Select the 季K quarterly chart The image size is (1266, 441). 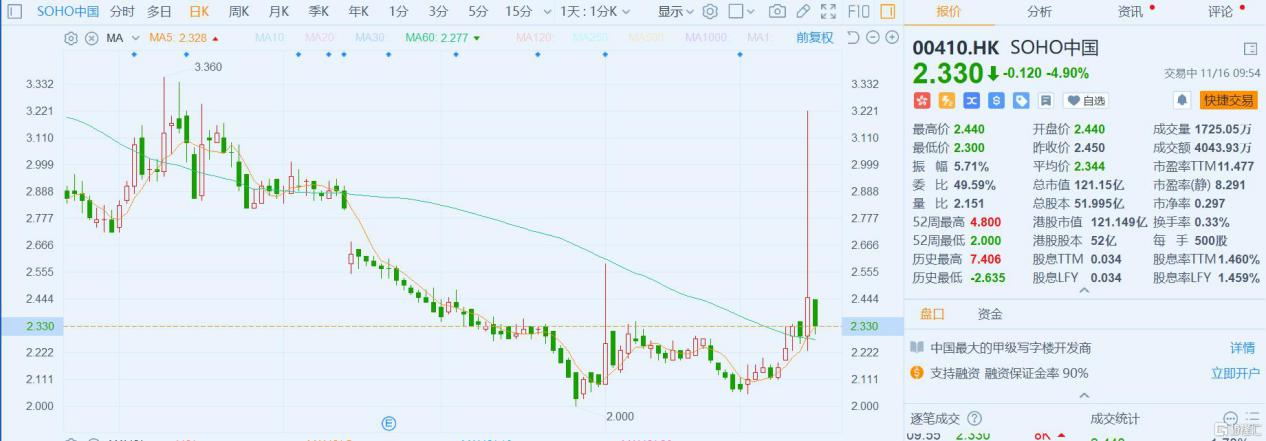318,12
